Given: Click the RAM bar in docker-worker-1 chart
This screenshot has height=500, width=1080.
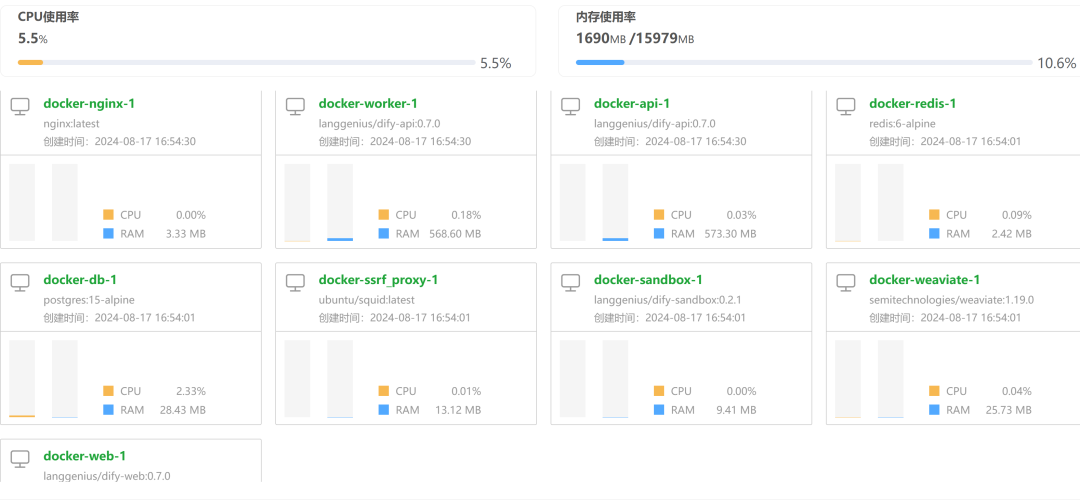Looking at the screenshot, I should [x=340, y=202].
